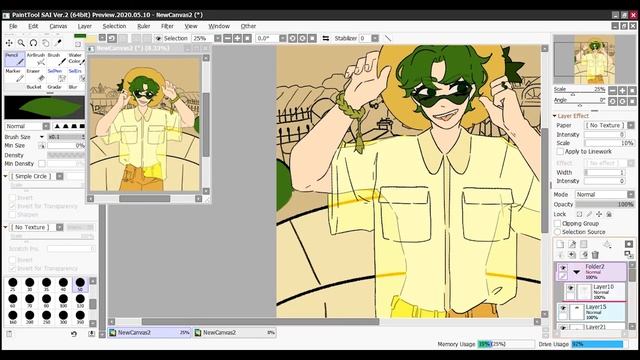Choose the Marker tool
640x360 pixels.
15,75
